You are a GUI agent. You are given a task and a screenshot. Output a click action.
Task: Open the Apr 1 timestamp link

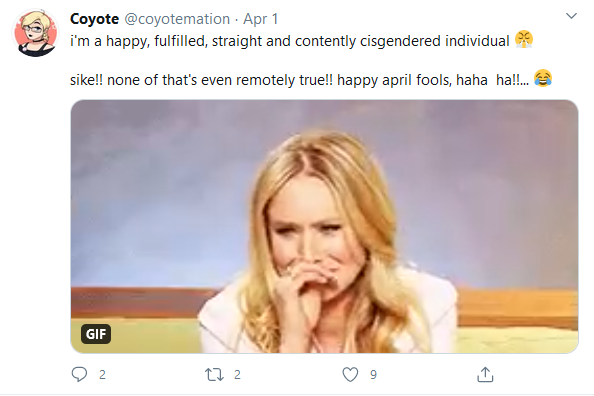pos(261,19)
